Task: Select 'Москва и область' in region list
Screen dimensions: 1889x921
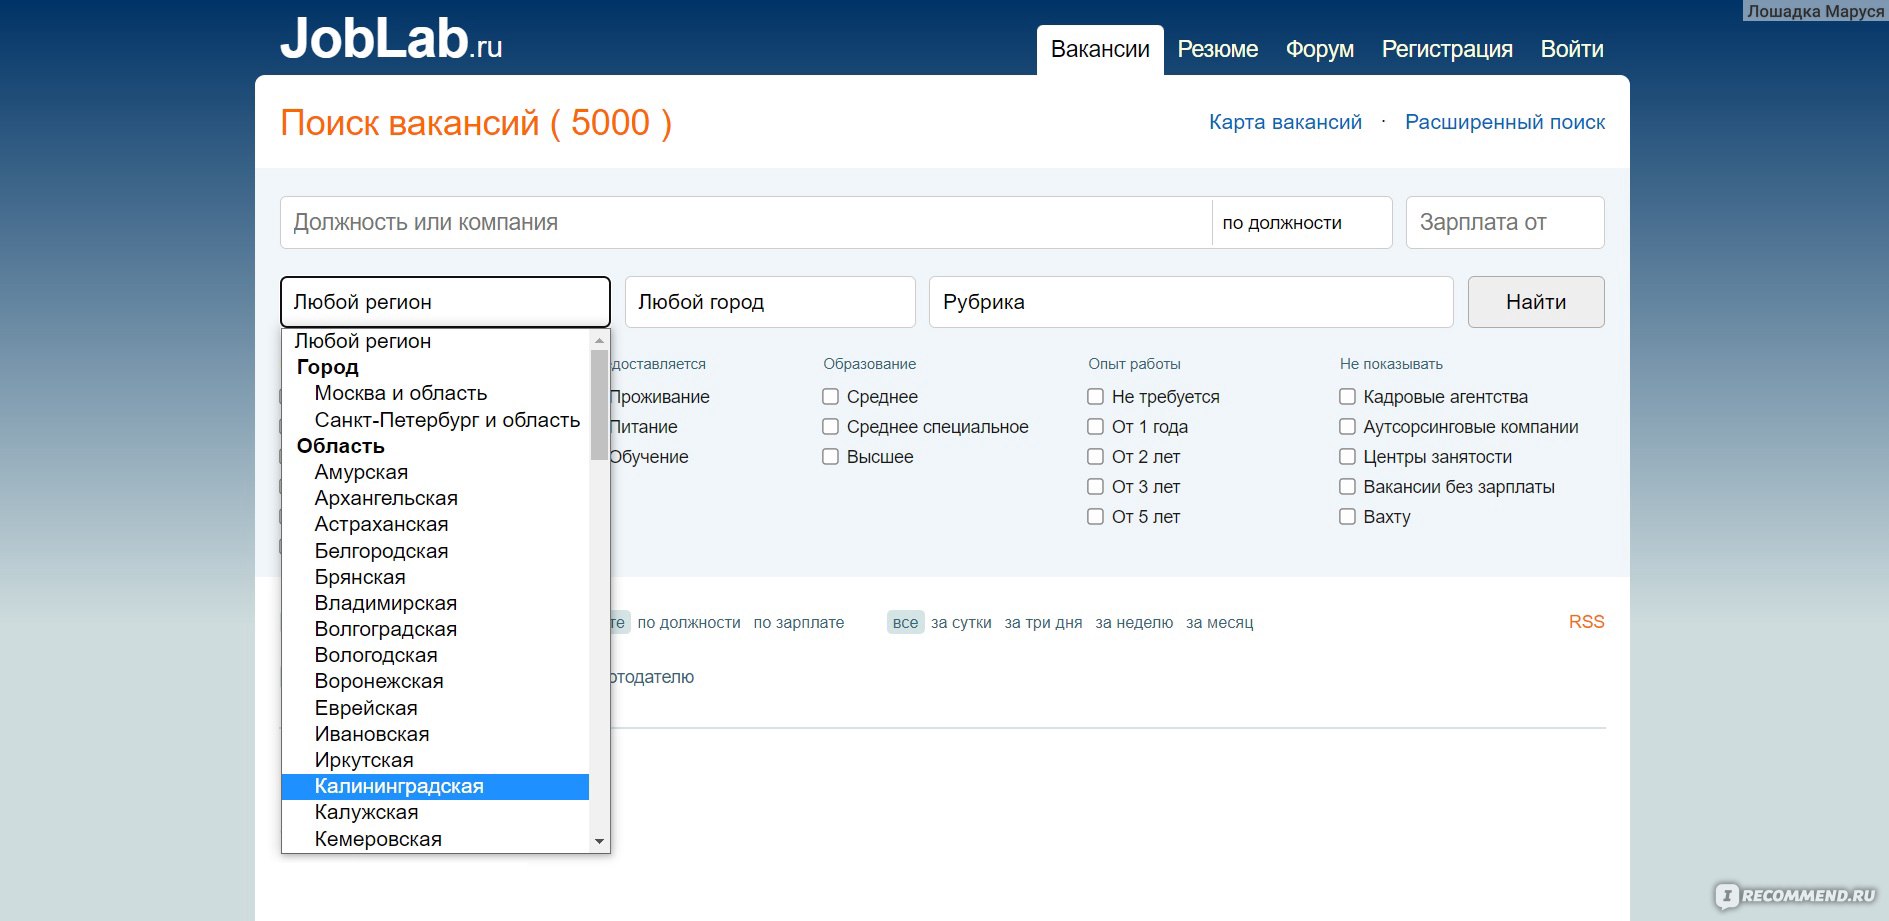Action: click(x=436, y=393)
